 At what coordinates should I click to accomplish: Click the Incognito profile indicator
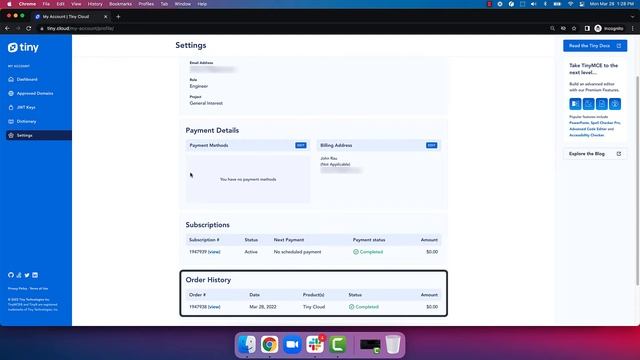pyautogui.click(x=609, y=28)
